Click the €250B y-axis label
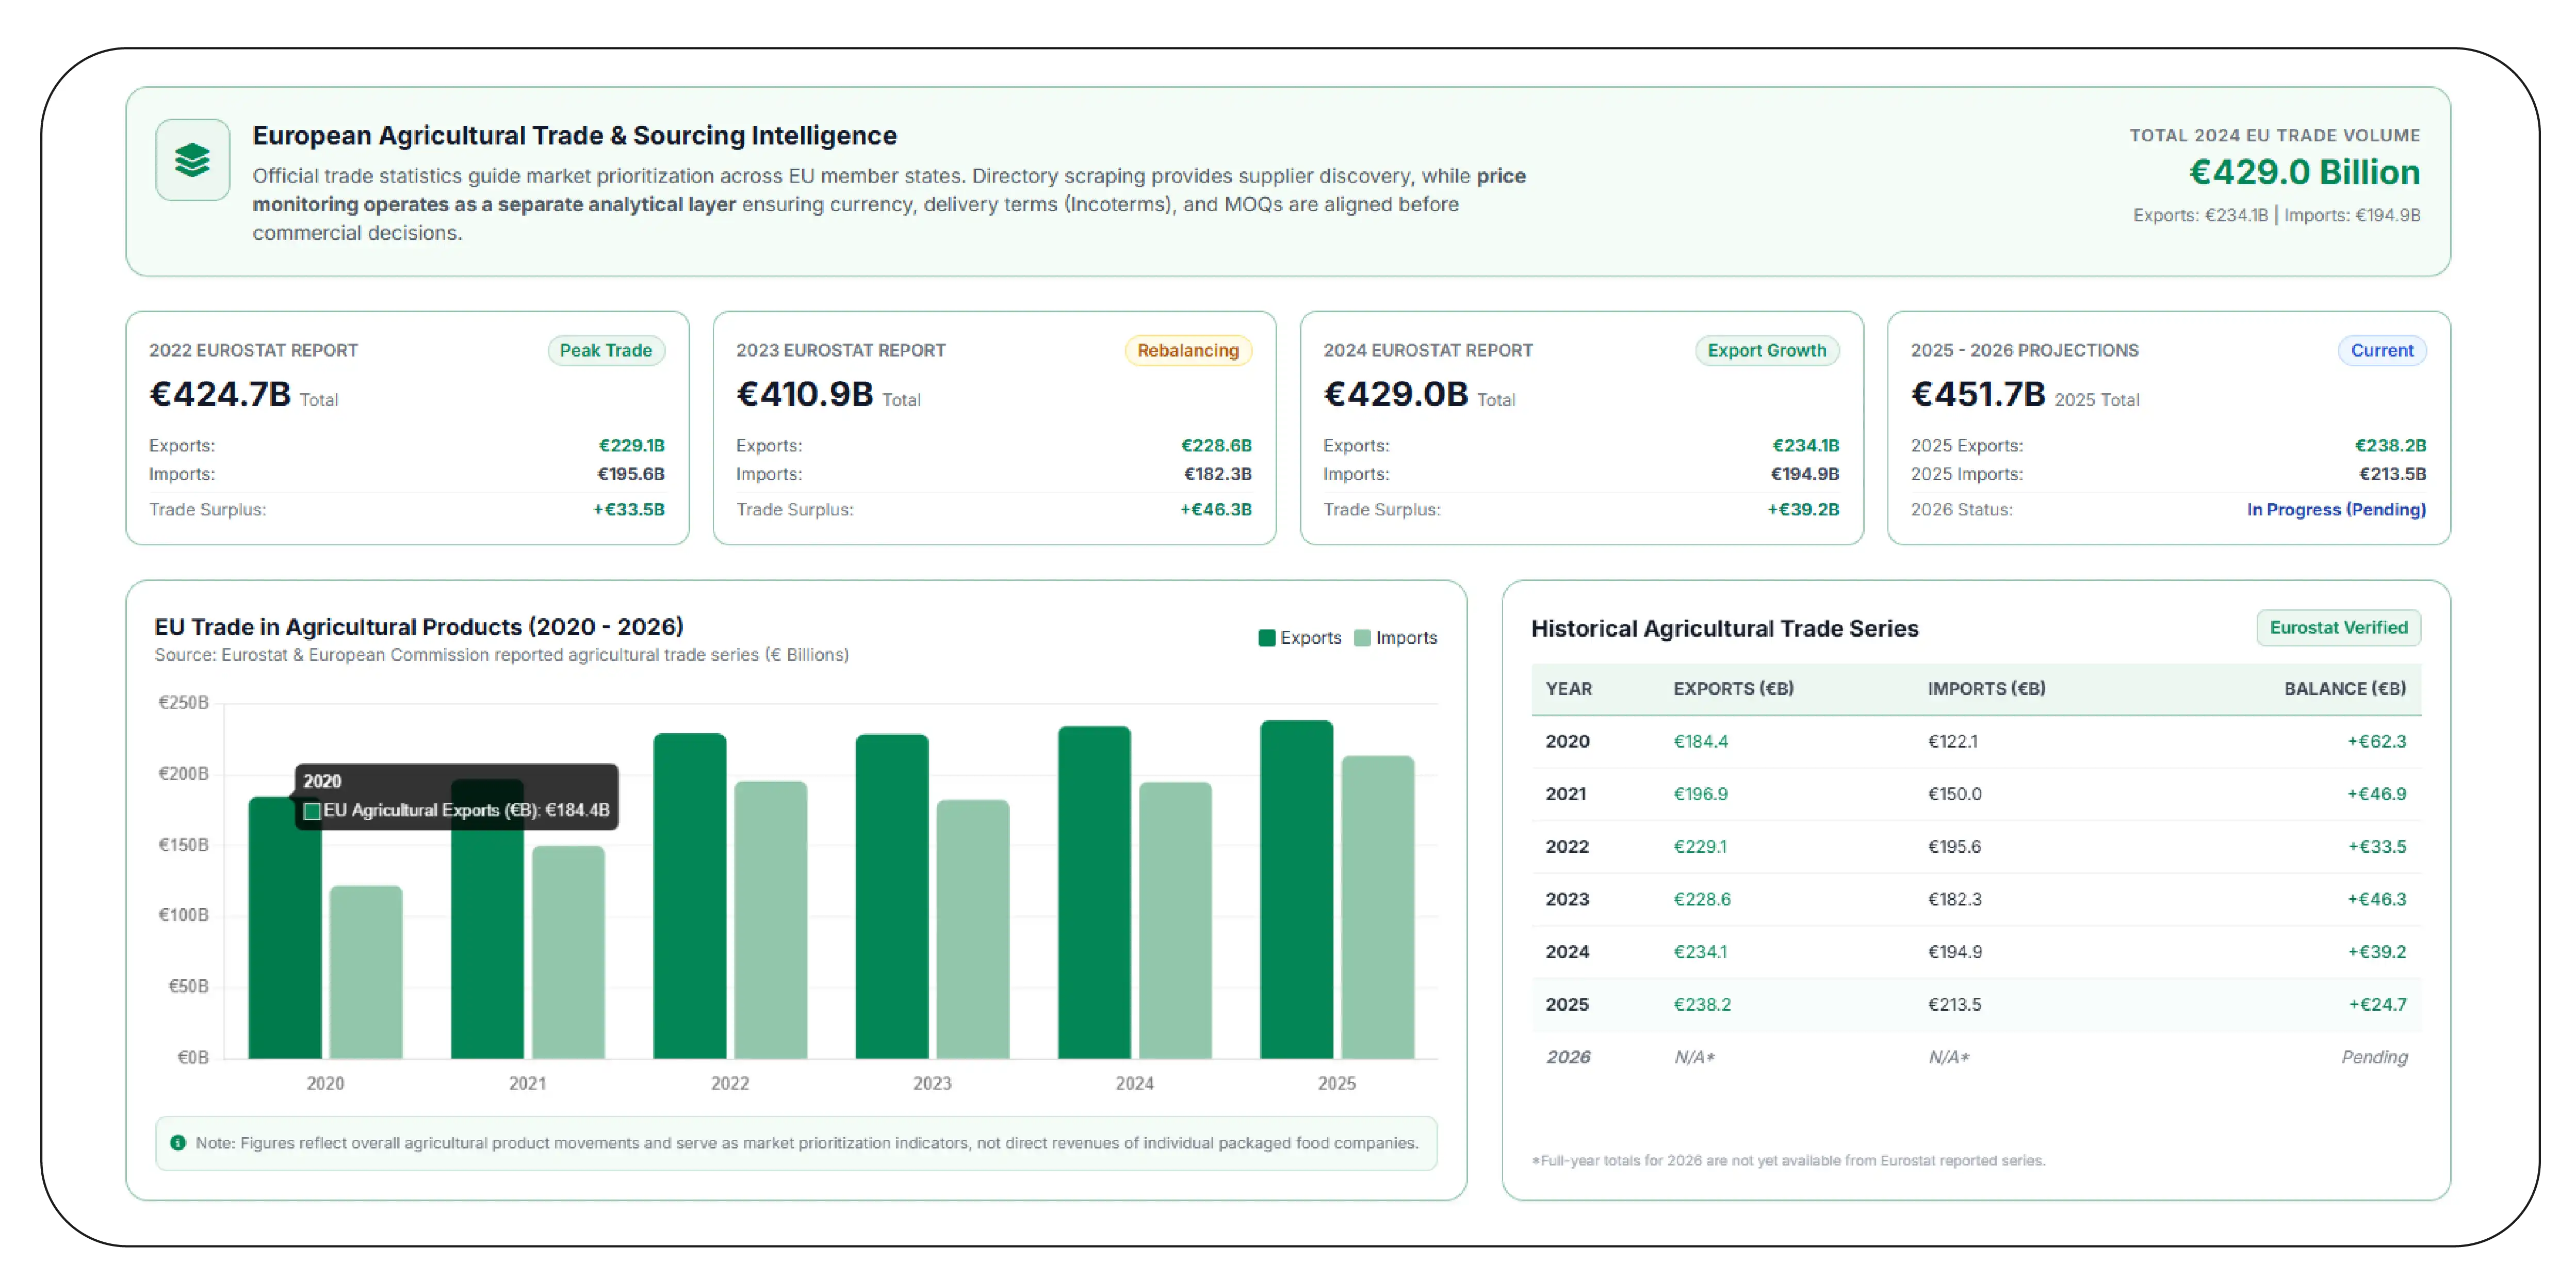Screen dimensions: 2576x1279 (183, 702)
